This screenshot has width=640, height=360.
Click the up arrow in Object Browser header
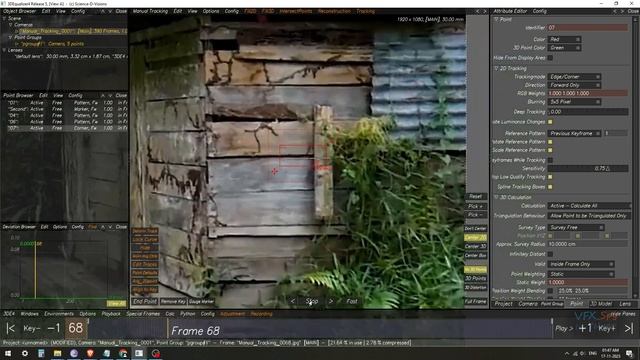click(102, 11)
